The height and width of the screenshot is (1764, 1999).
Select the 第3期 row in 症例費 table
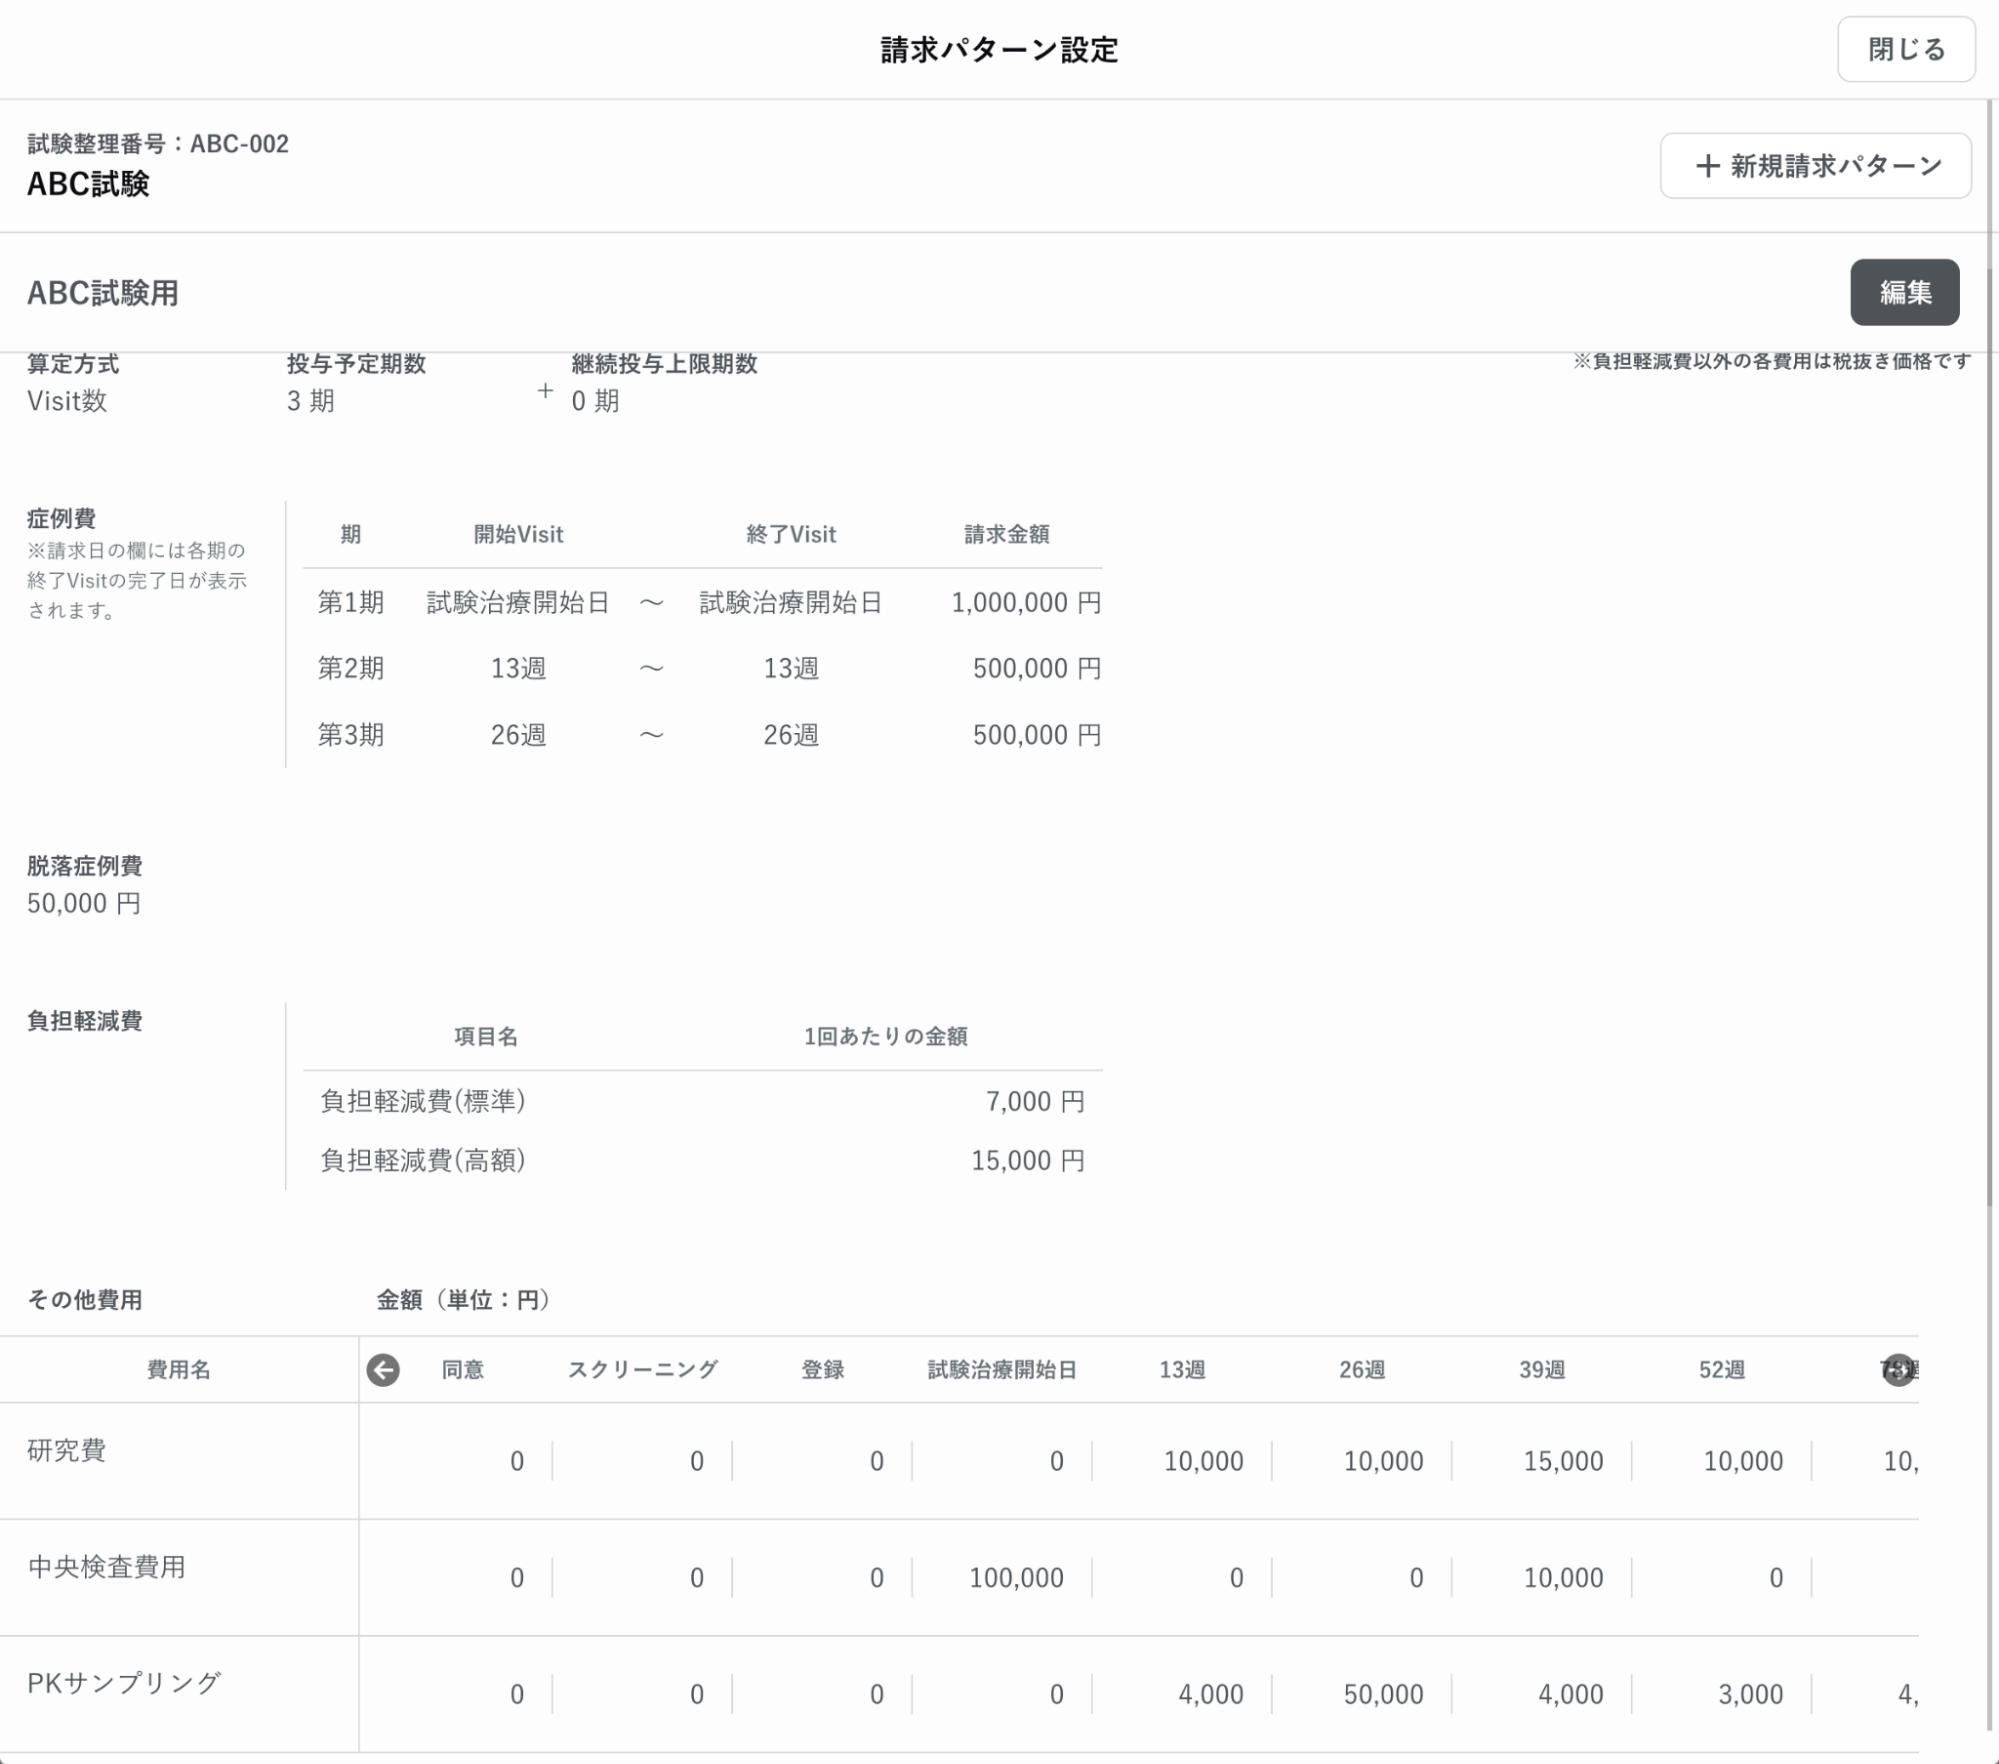point(351,735)
